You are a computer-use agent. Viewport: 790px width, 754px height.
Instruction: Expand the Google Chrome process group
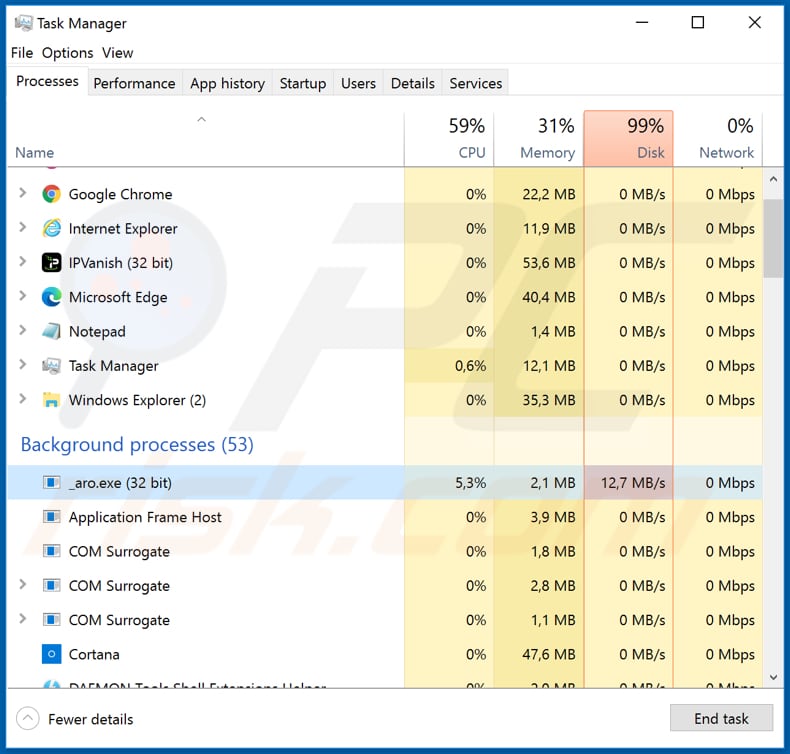[22, 193]
